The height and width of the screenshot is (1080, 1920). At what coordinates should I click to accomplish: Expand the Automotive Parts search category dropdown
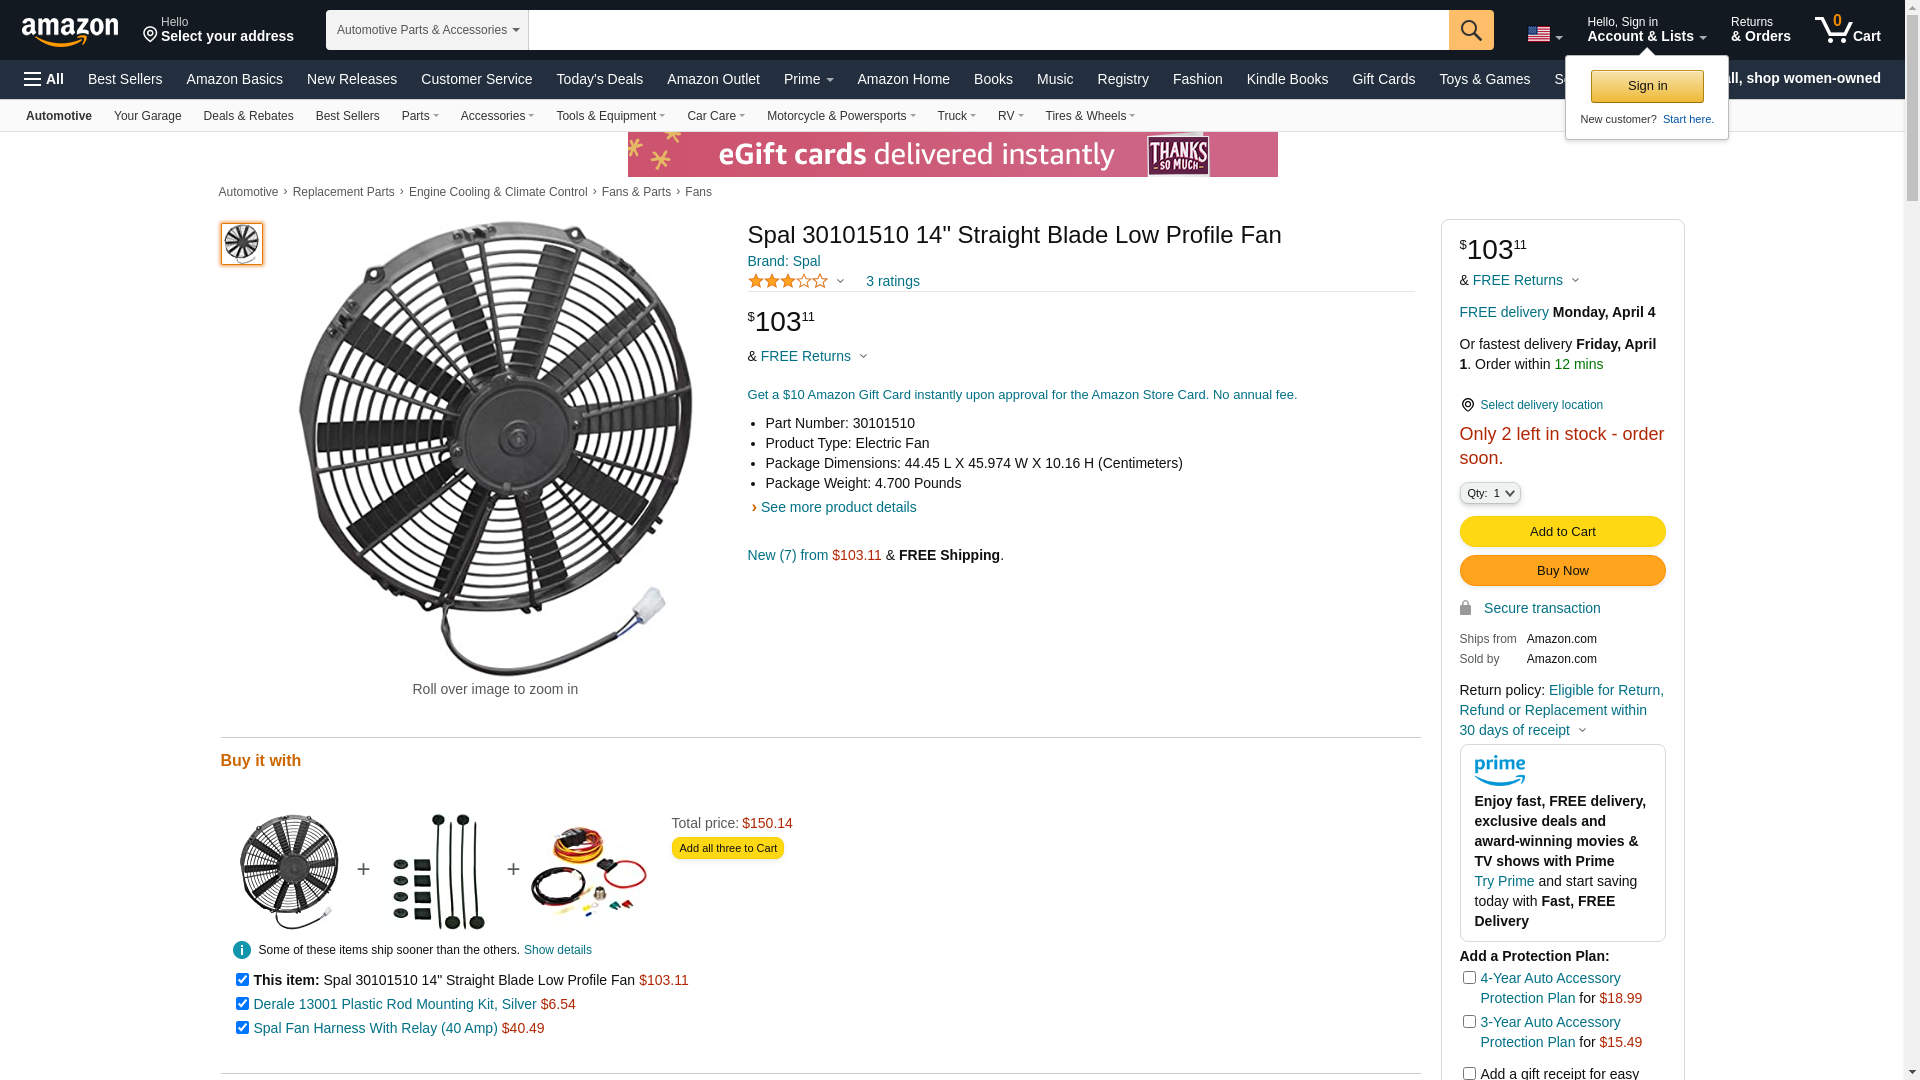click(x=427, y=30)
